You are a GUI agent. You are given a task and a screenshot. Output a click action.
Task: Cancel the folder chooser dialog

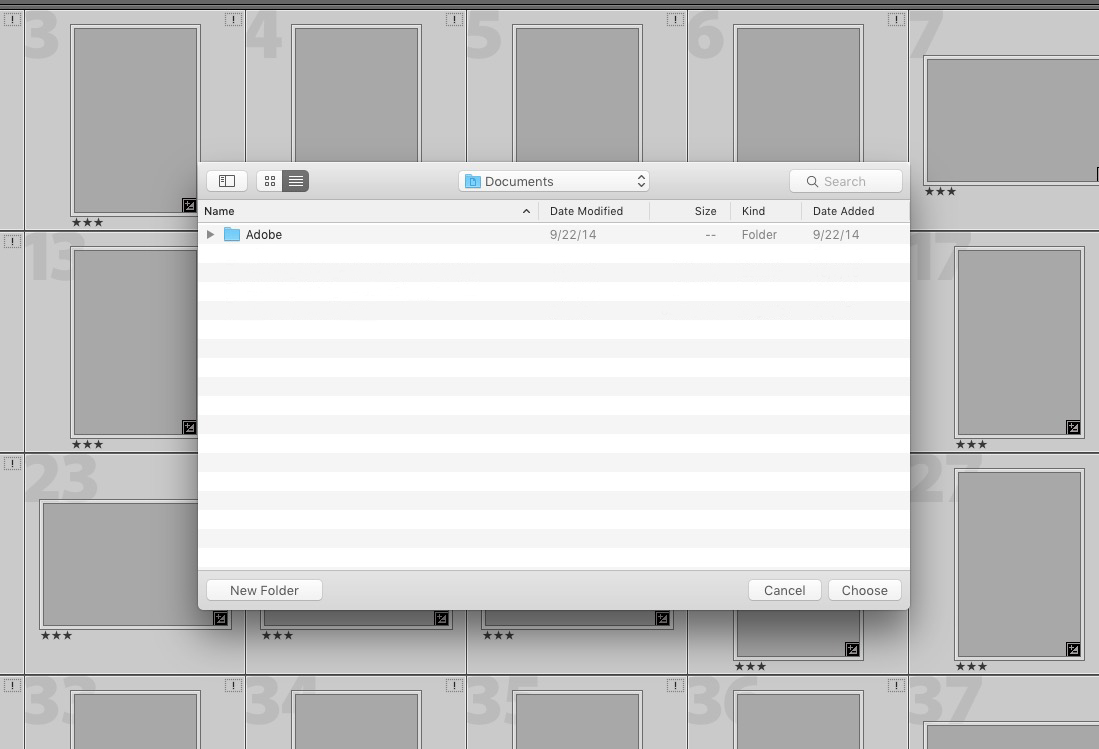[x=784, y=590]
